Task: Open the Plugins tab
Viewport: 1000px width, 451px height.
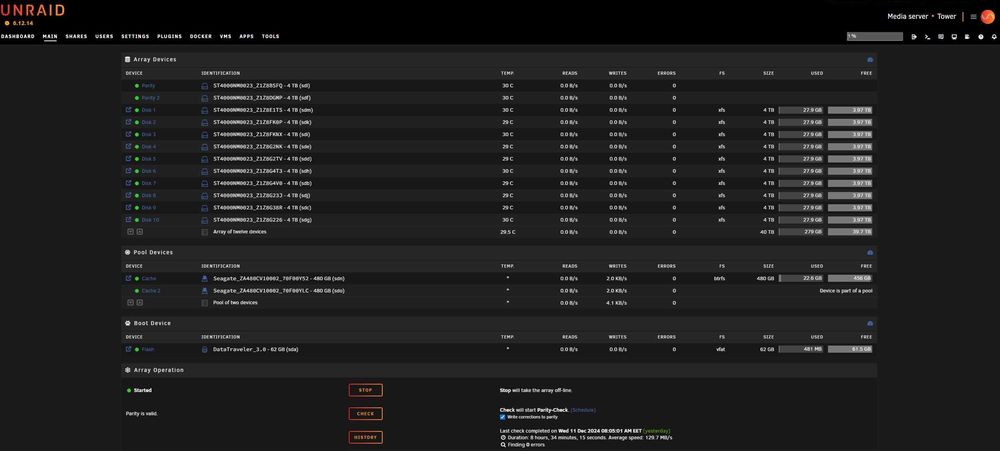Action: [x=170, y=36]
